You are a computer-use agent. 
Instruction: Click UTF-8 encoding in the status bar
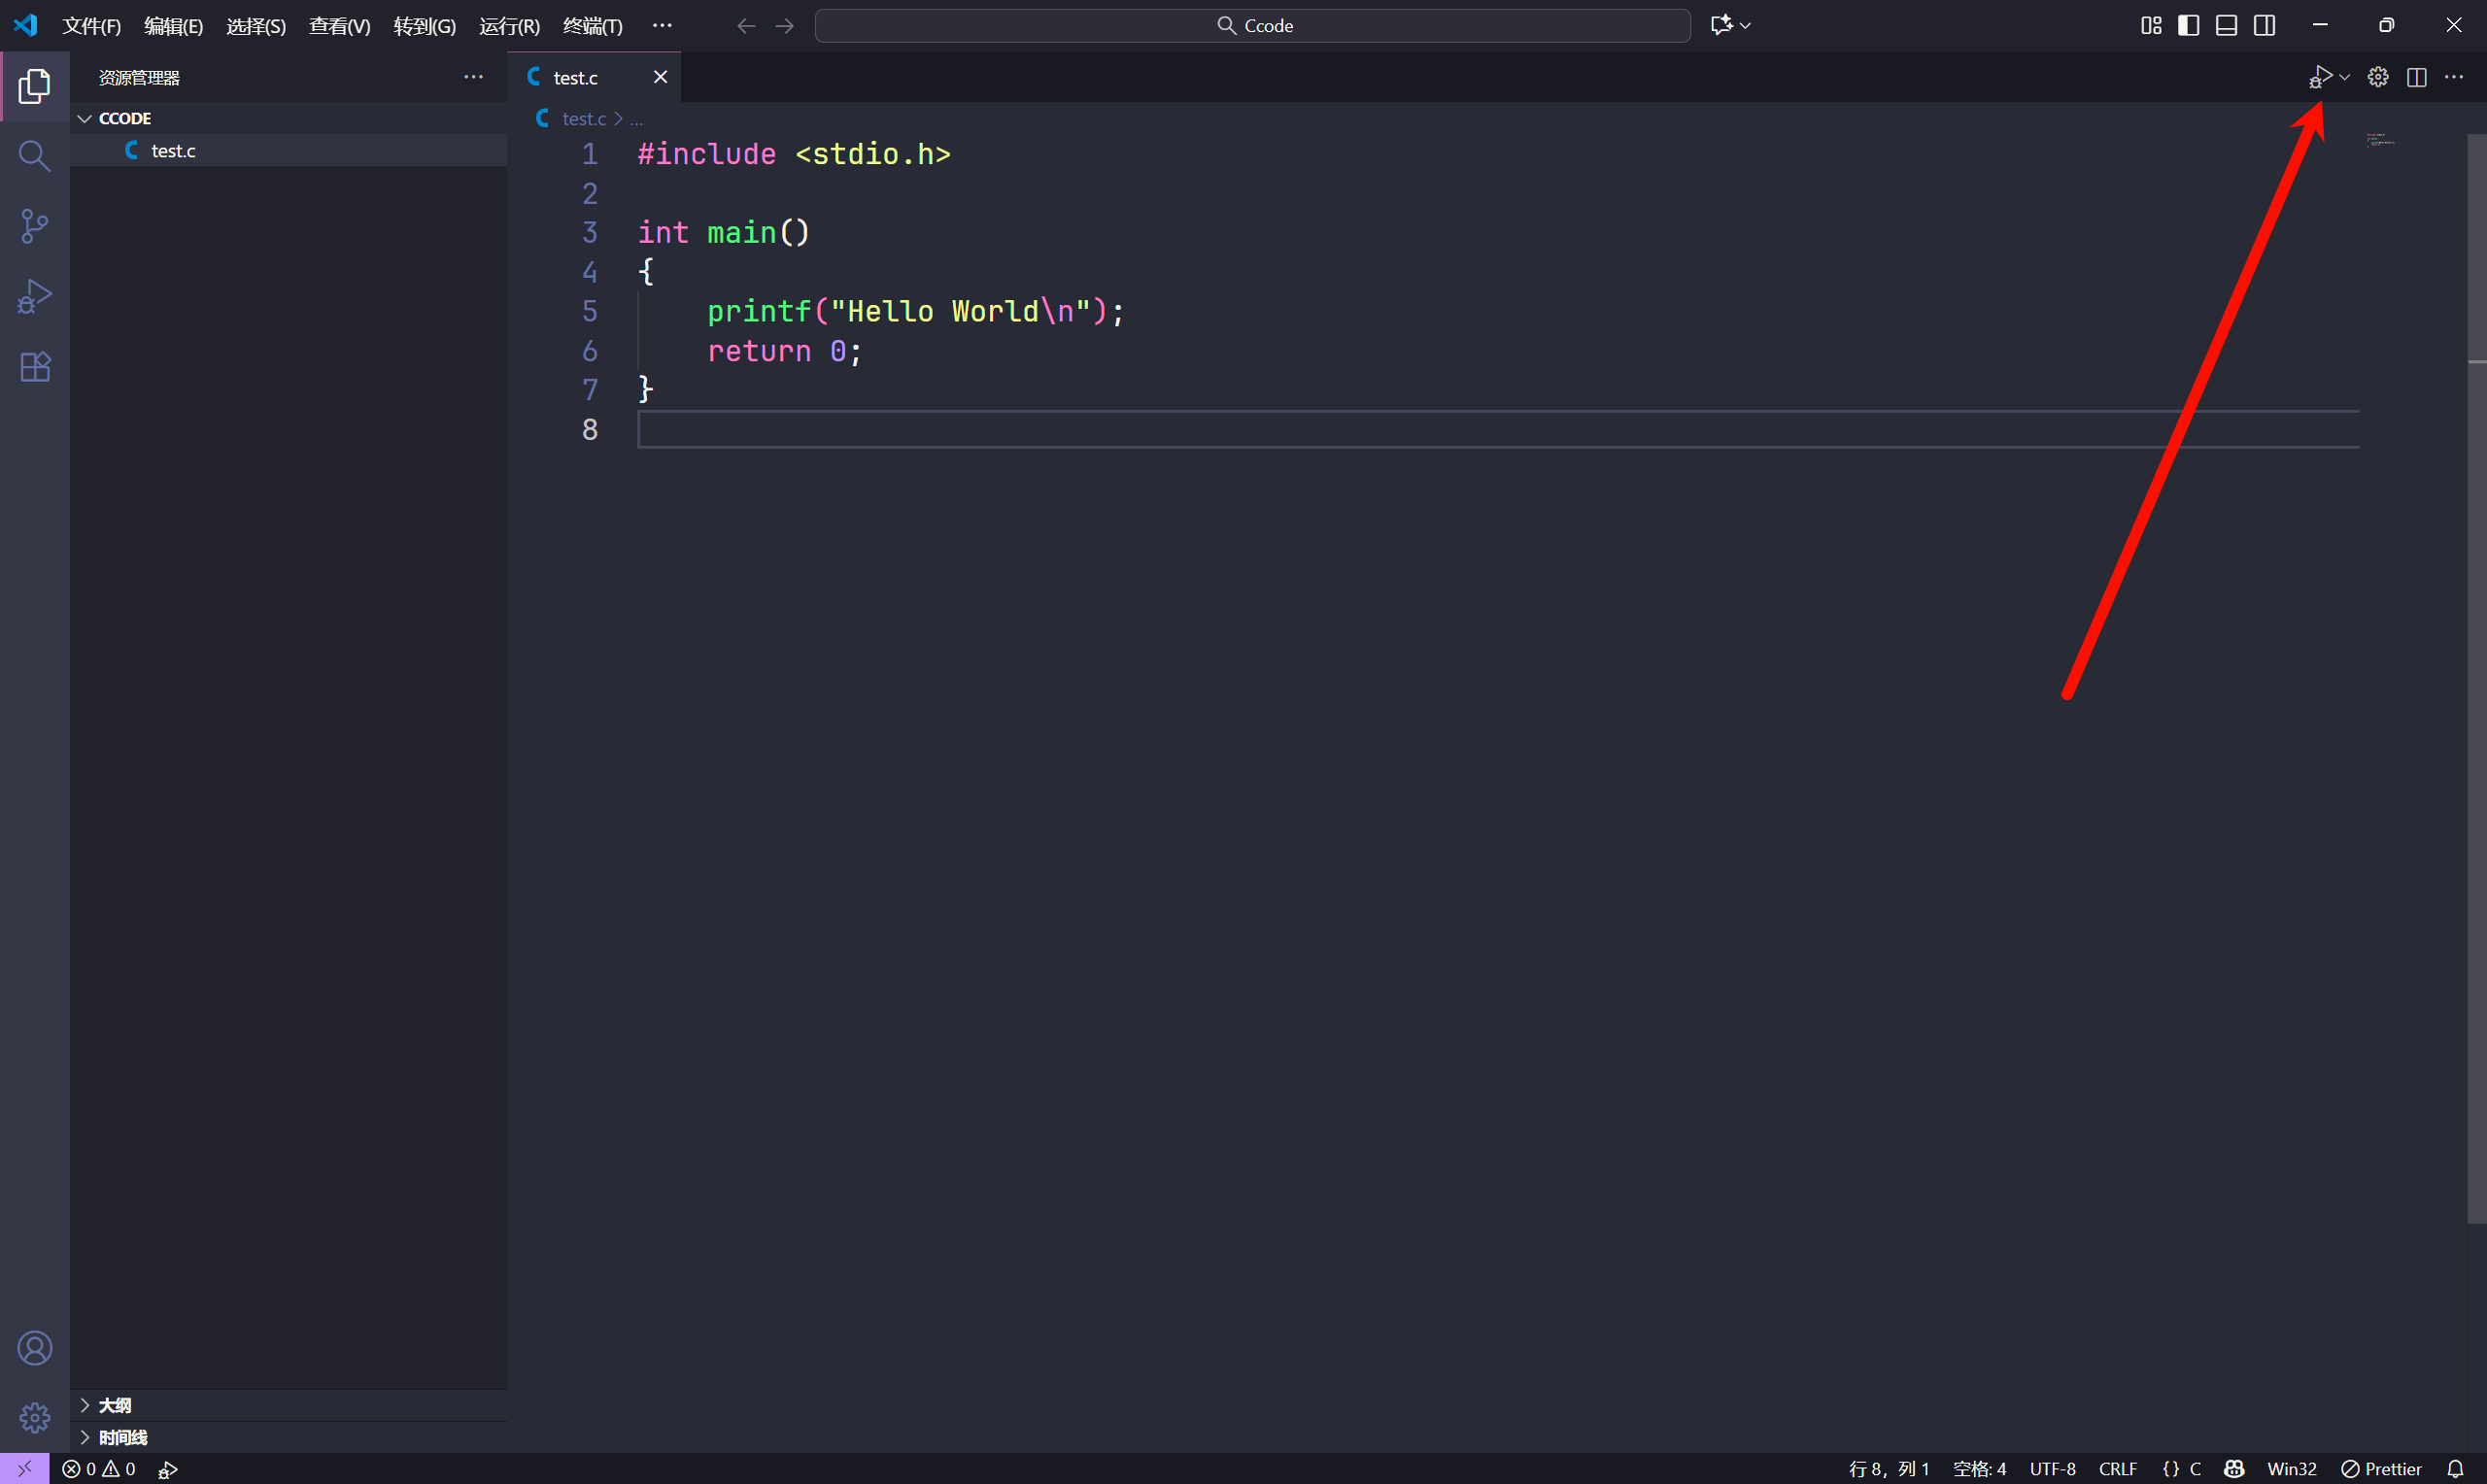coord(2052,1468)
